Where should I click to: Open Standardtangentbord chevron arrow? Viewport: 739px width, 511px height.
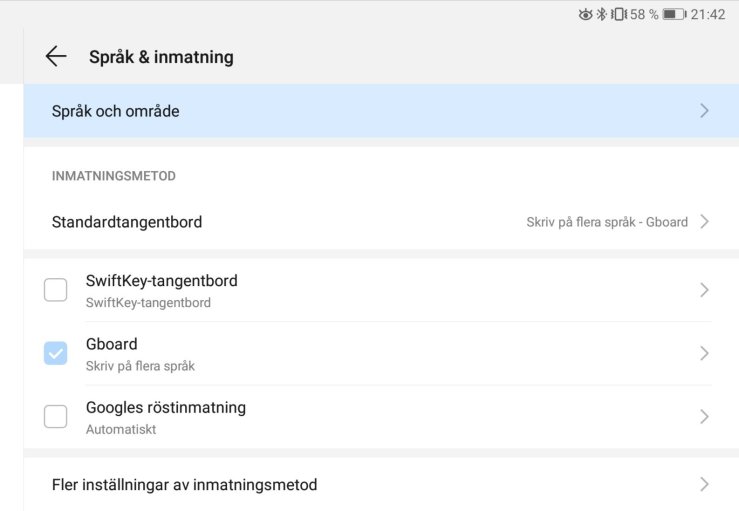tap(704, 222)
